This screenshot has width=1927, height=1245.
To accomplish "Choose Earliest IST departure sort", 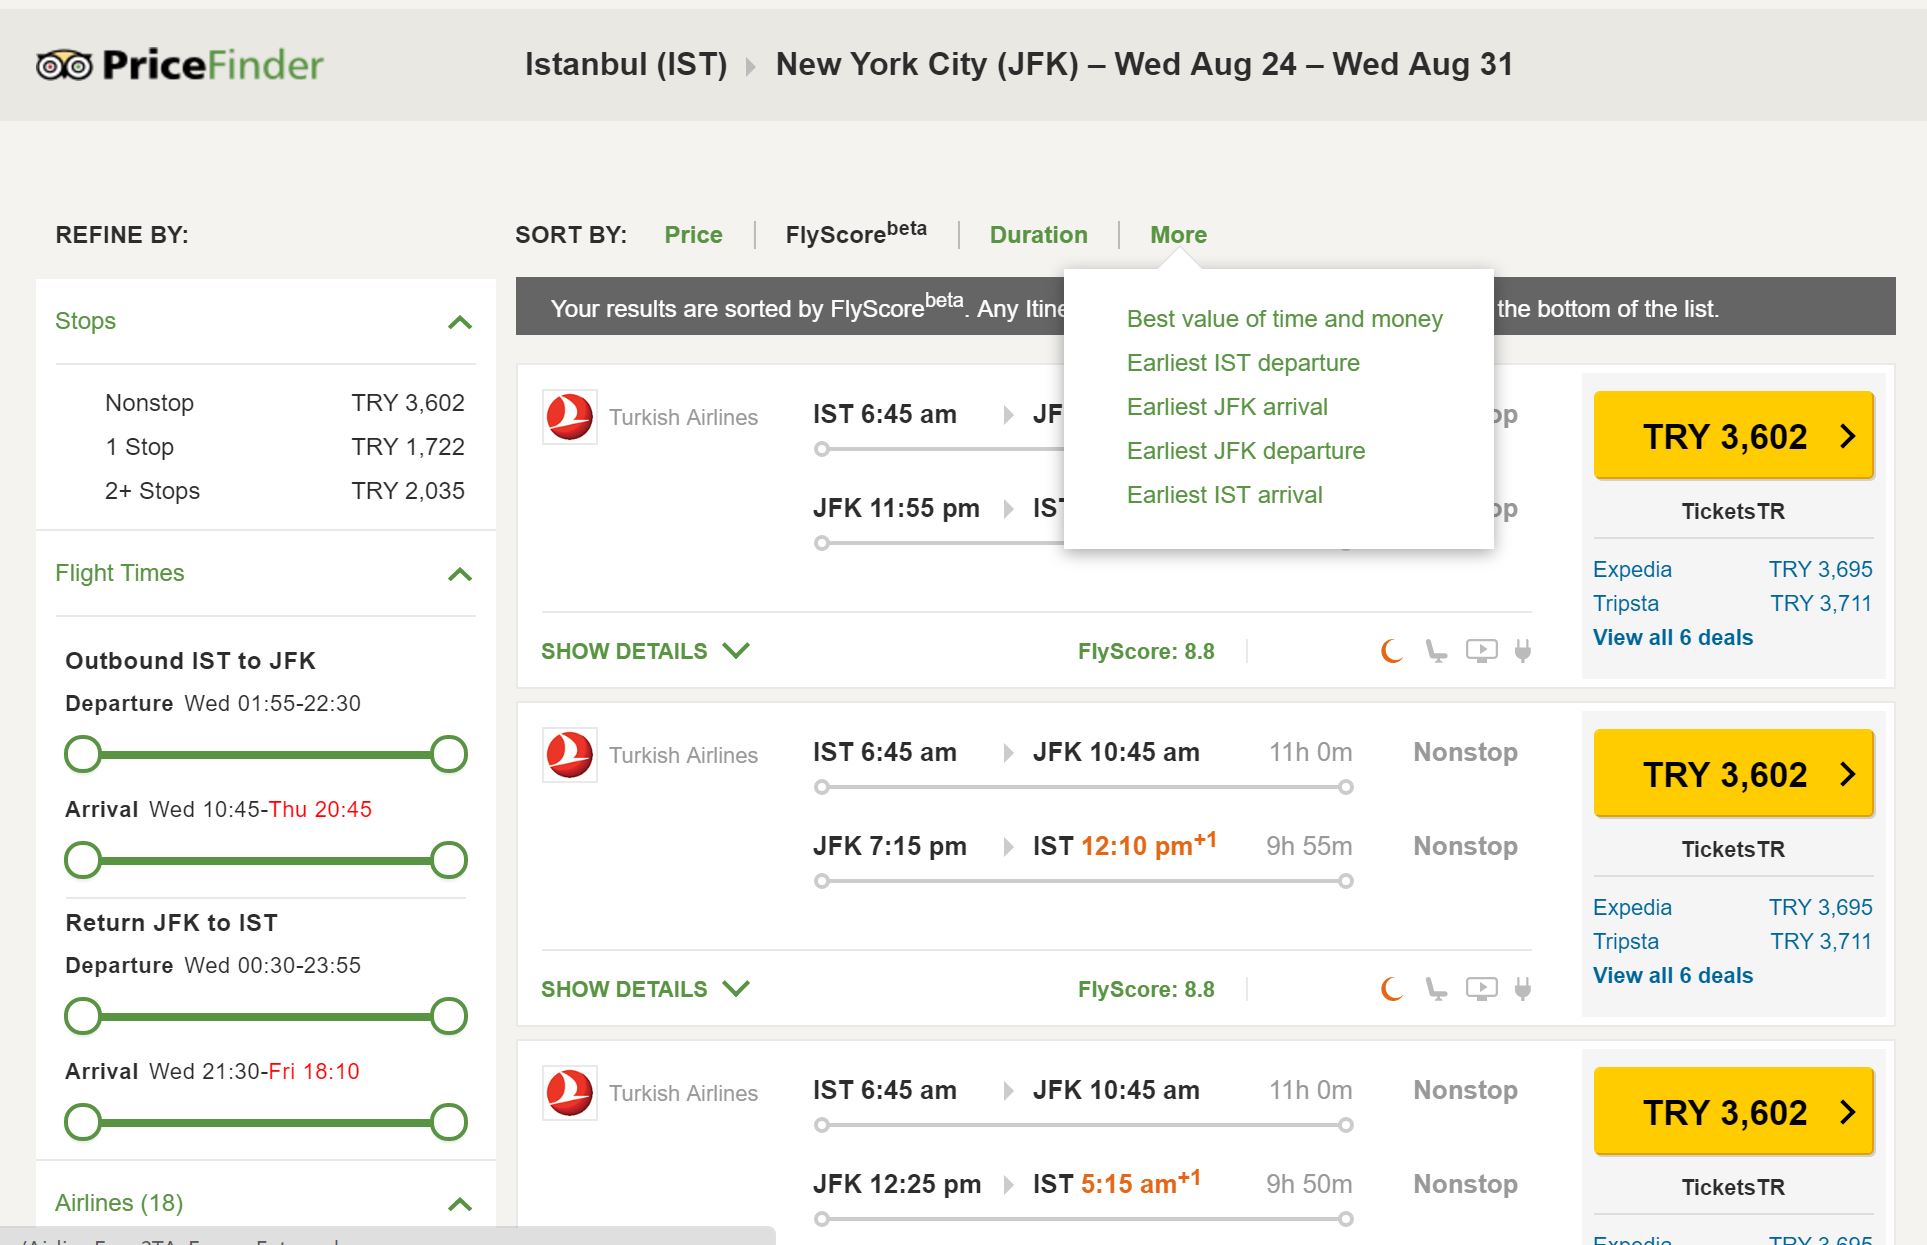I will pos(1243,363).
